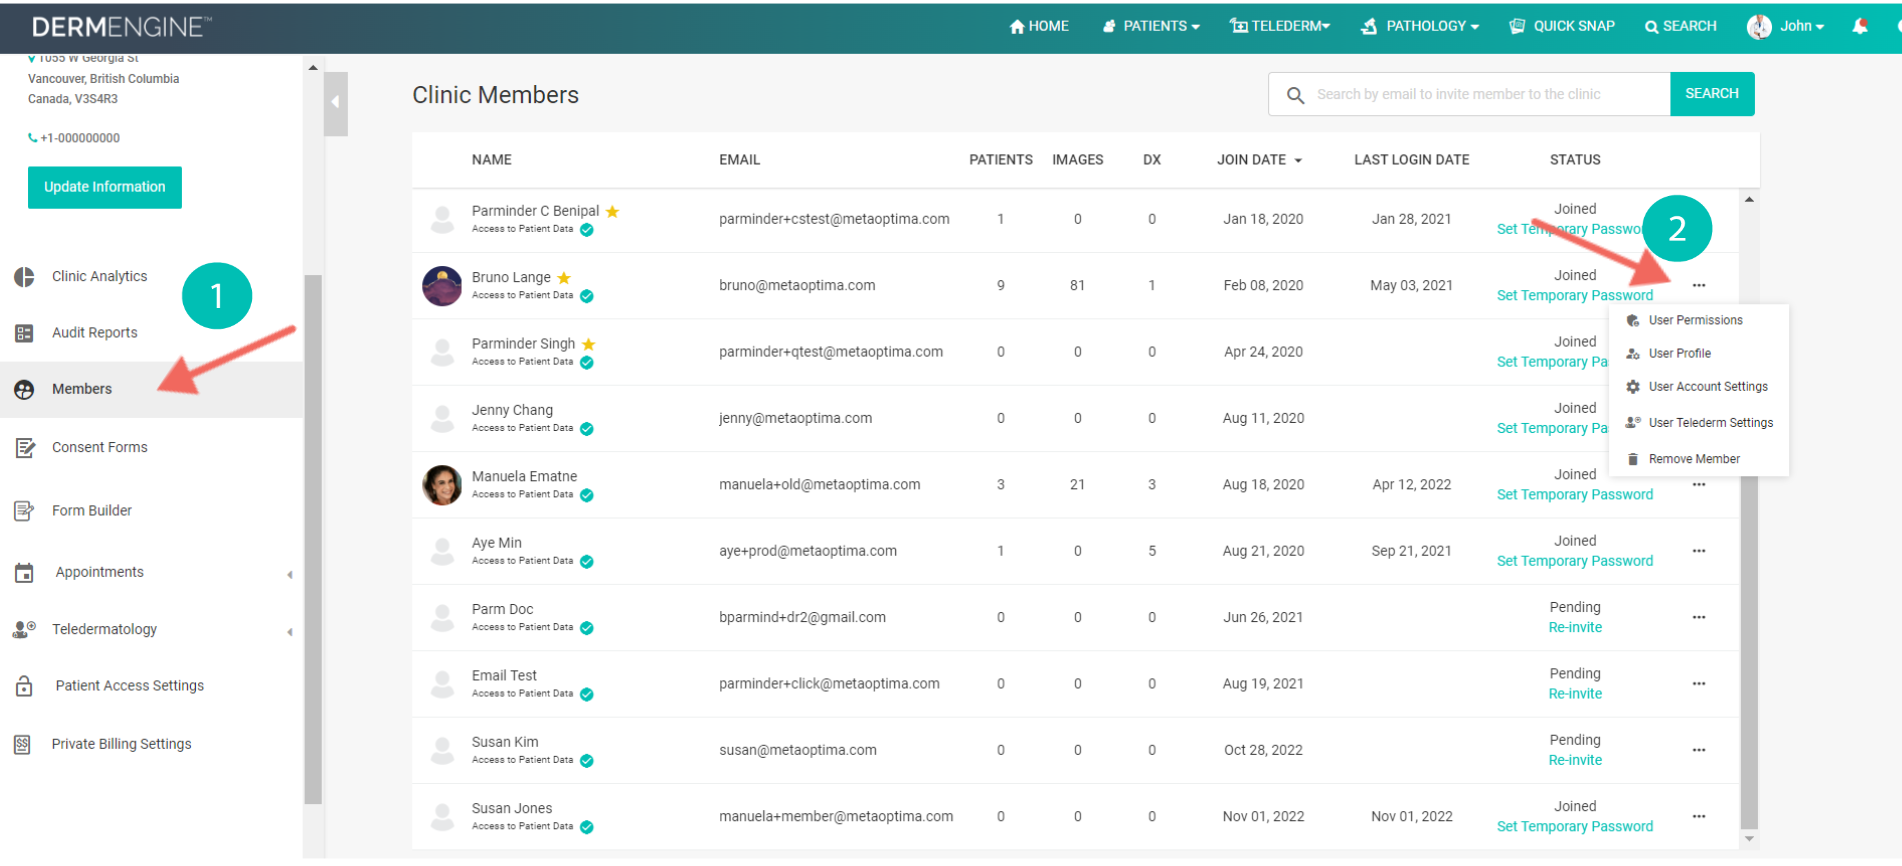Click the Update Information button
Image resolution: width=1902 pixels, height=866 pixels.
tap(105, 187)
